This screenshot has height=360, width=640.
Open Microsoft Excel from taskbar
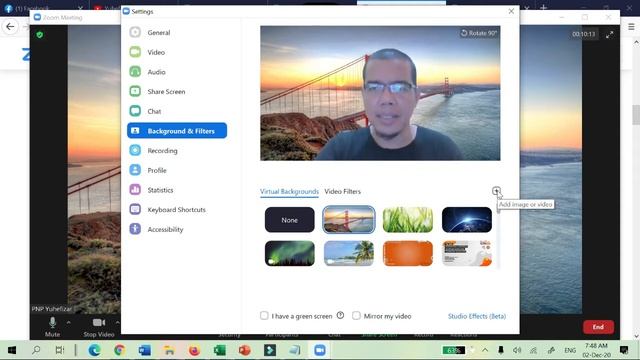click(x=219, y=350)
